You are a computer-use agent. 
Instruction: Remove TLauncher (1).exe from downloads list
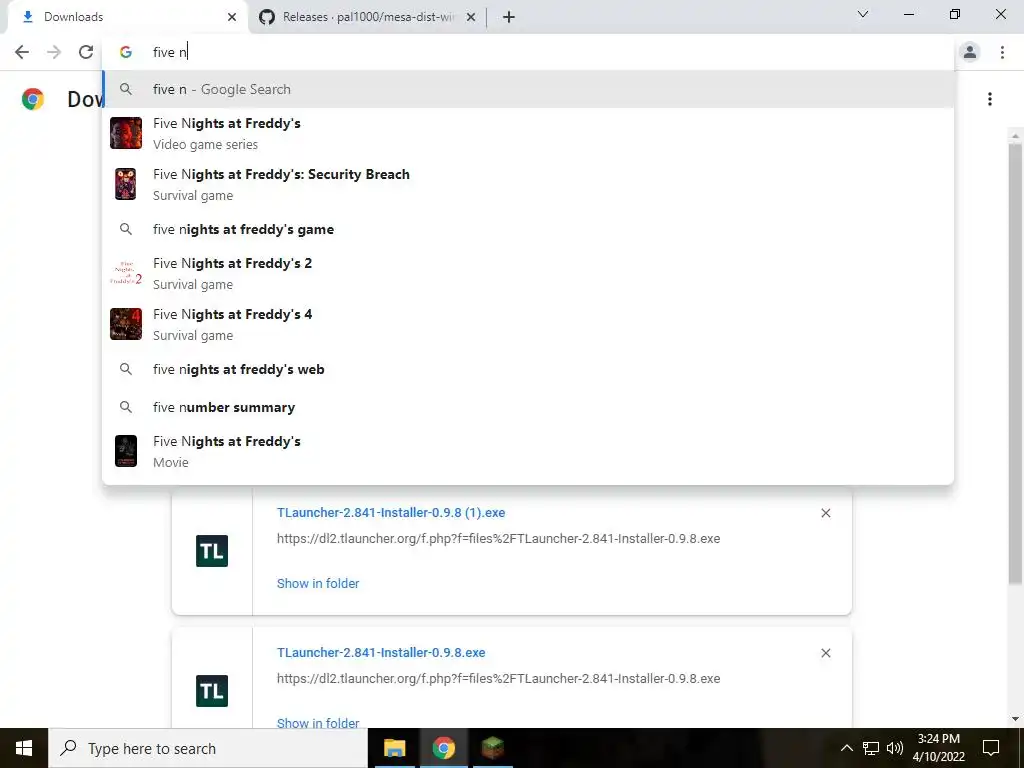pos(825,513)
